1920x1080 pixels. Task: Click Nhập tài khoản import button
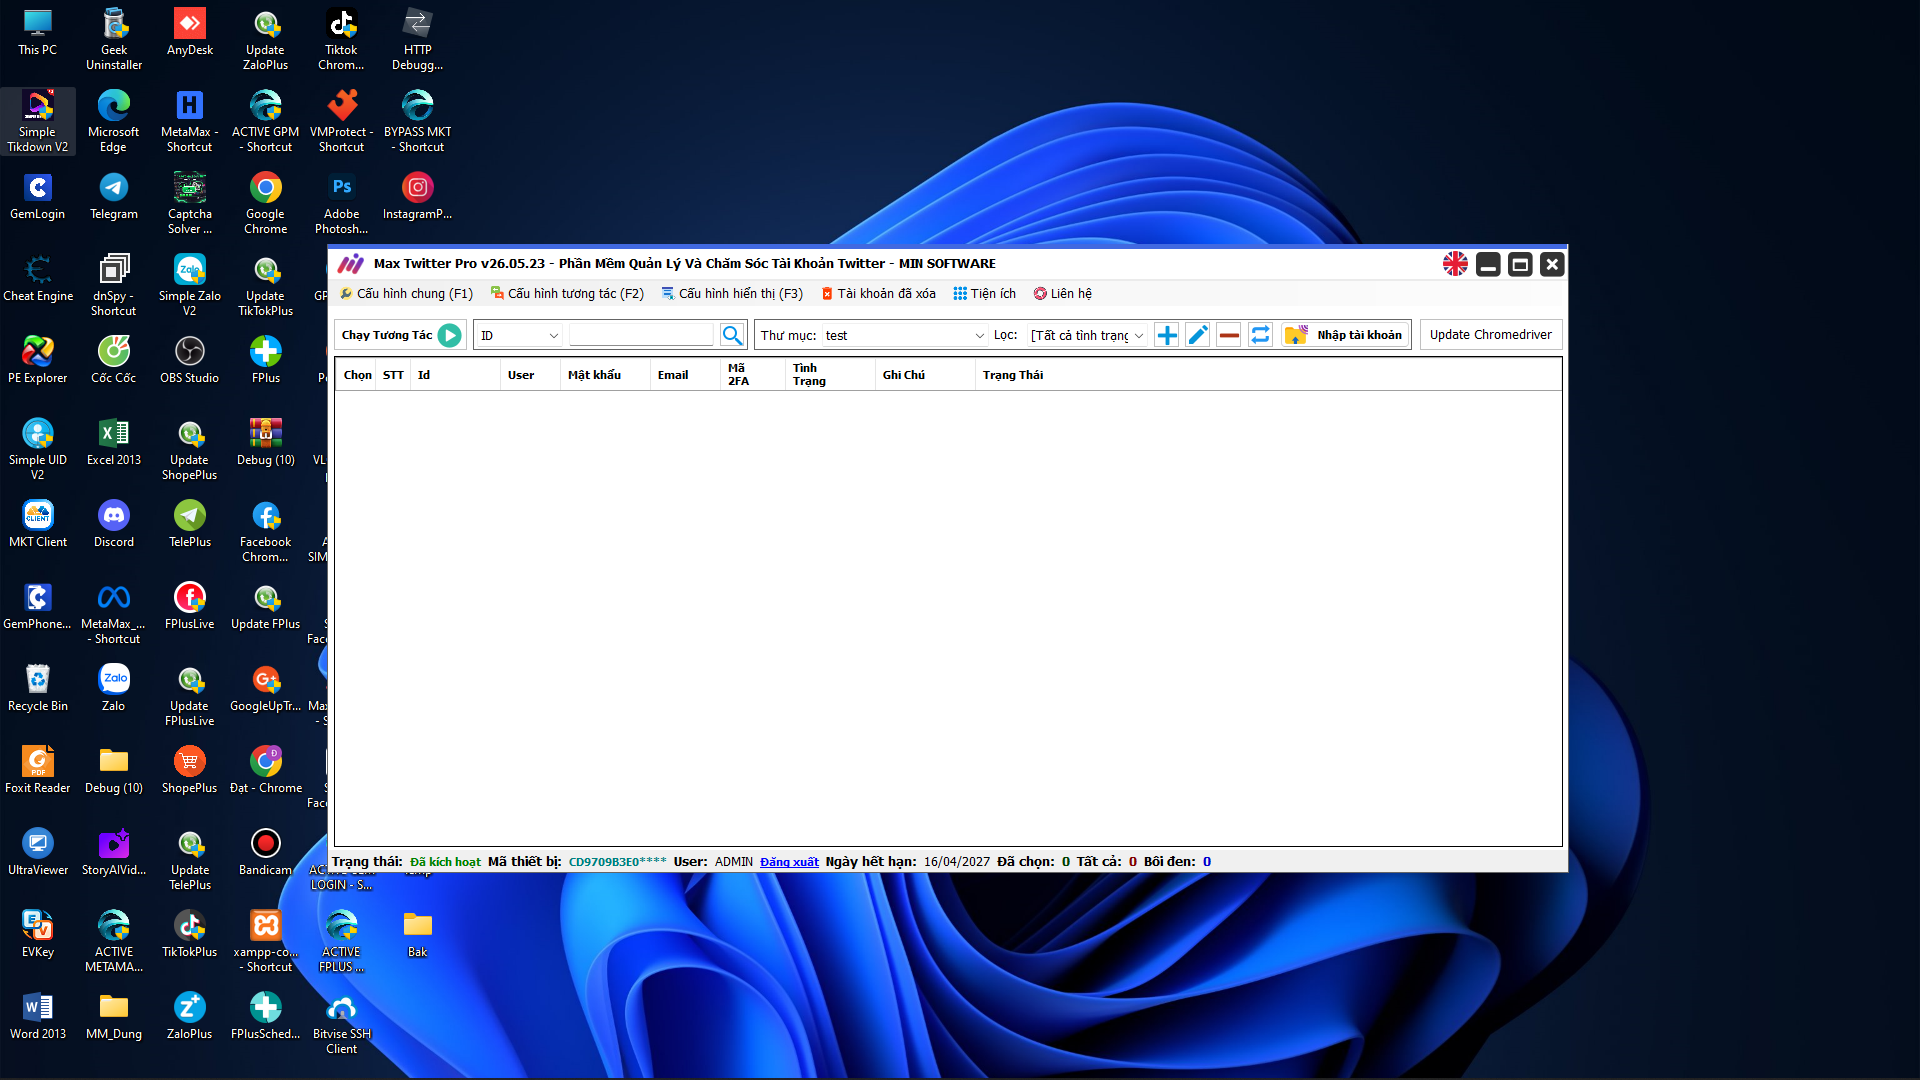1346,335
